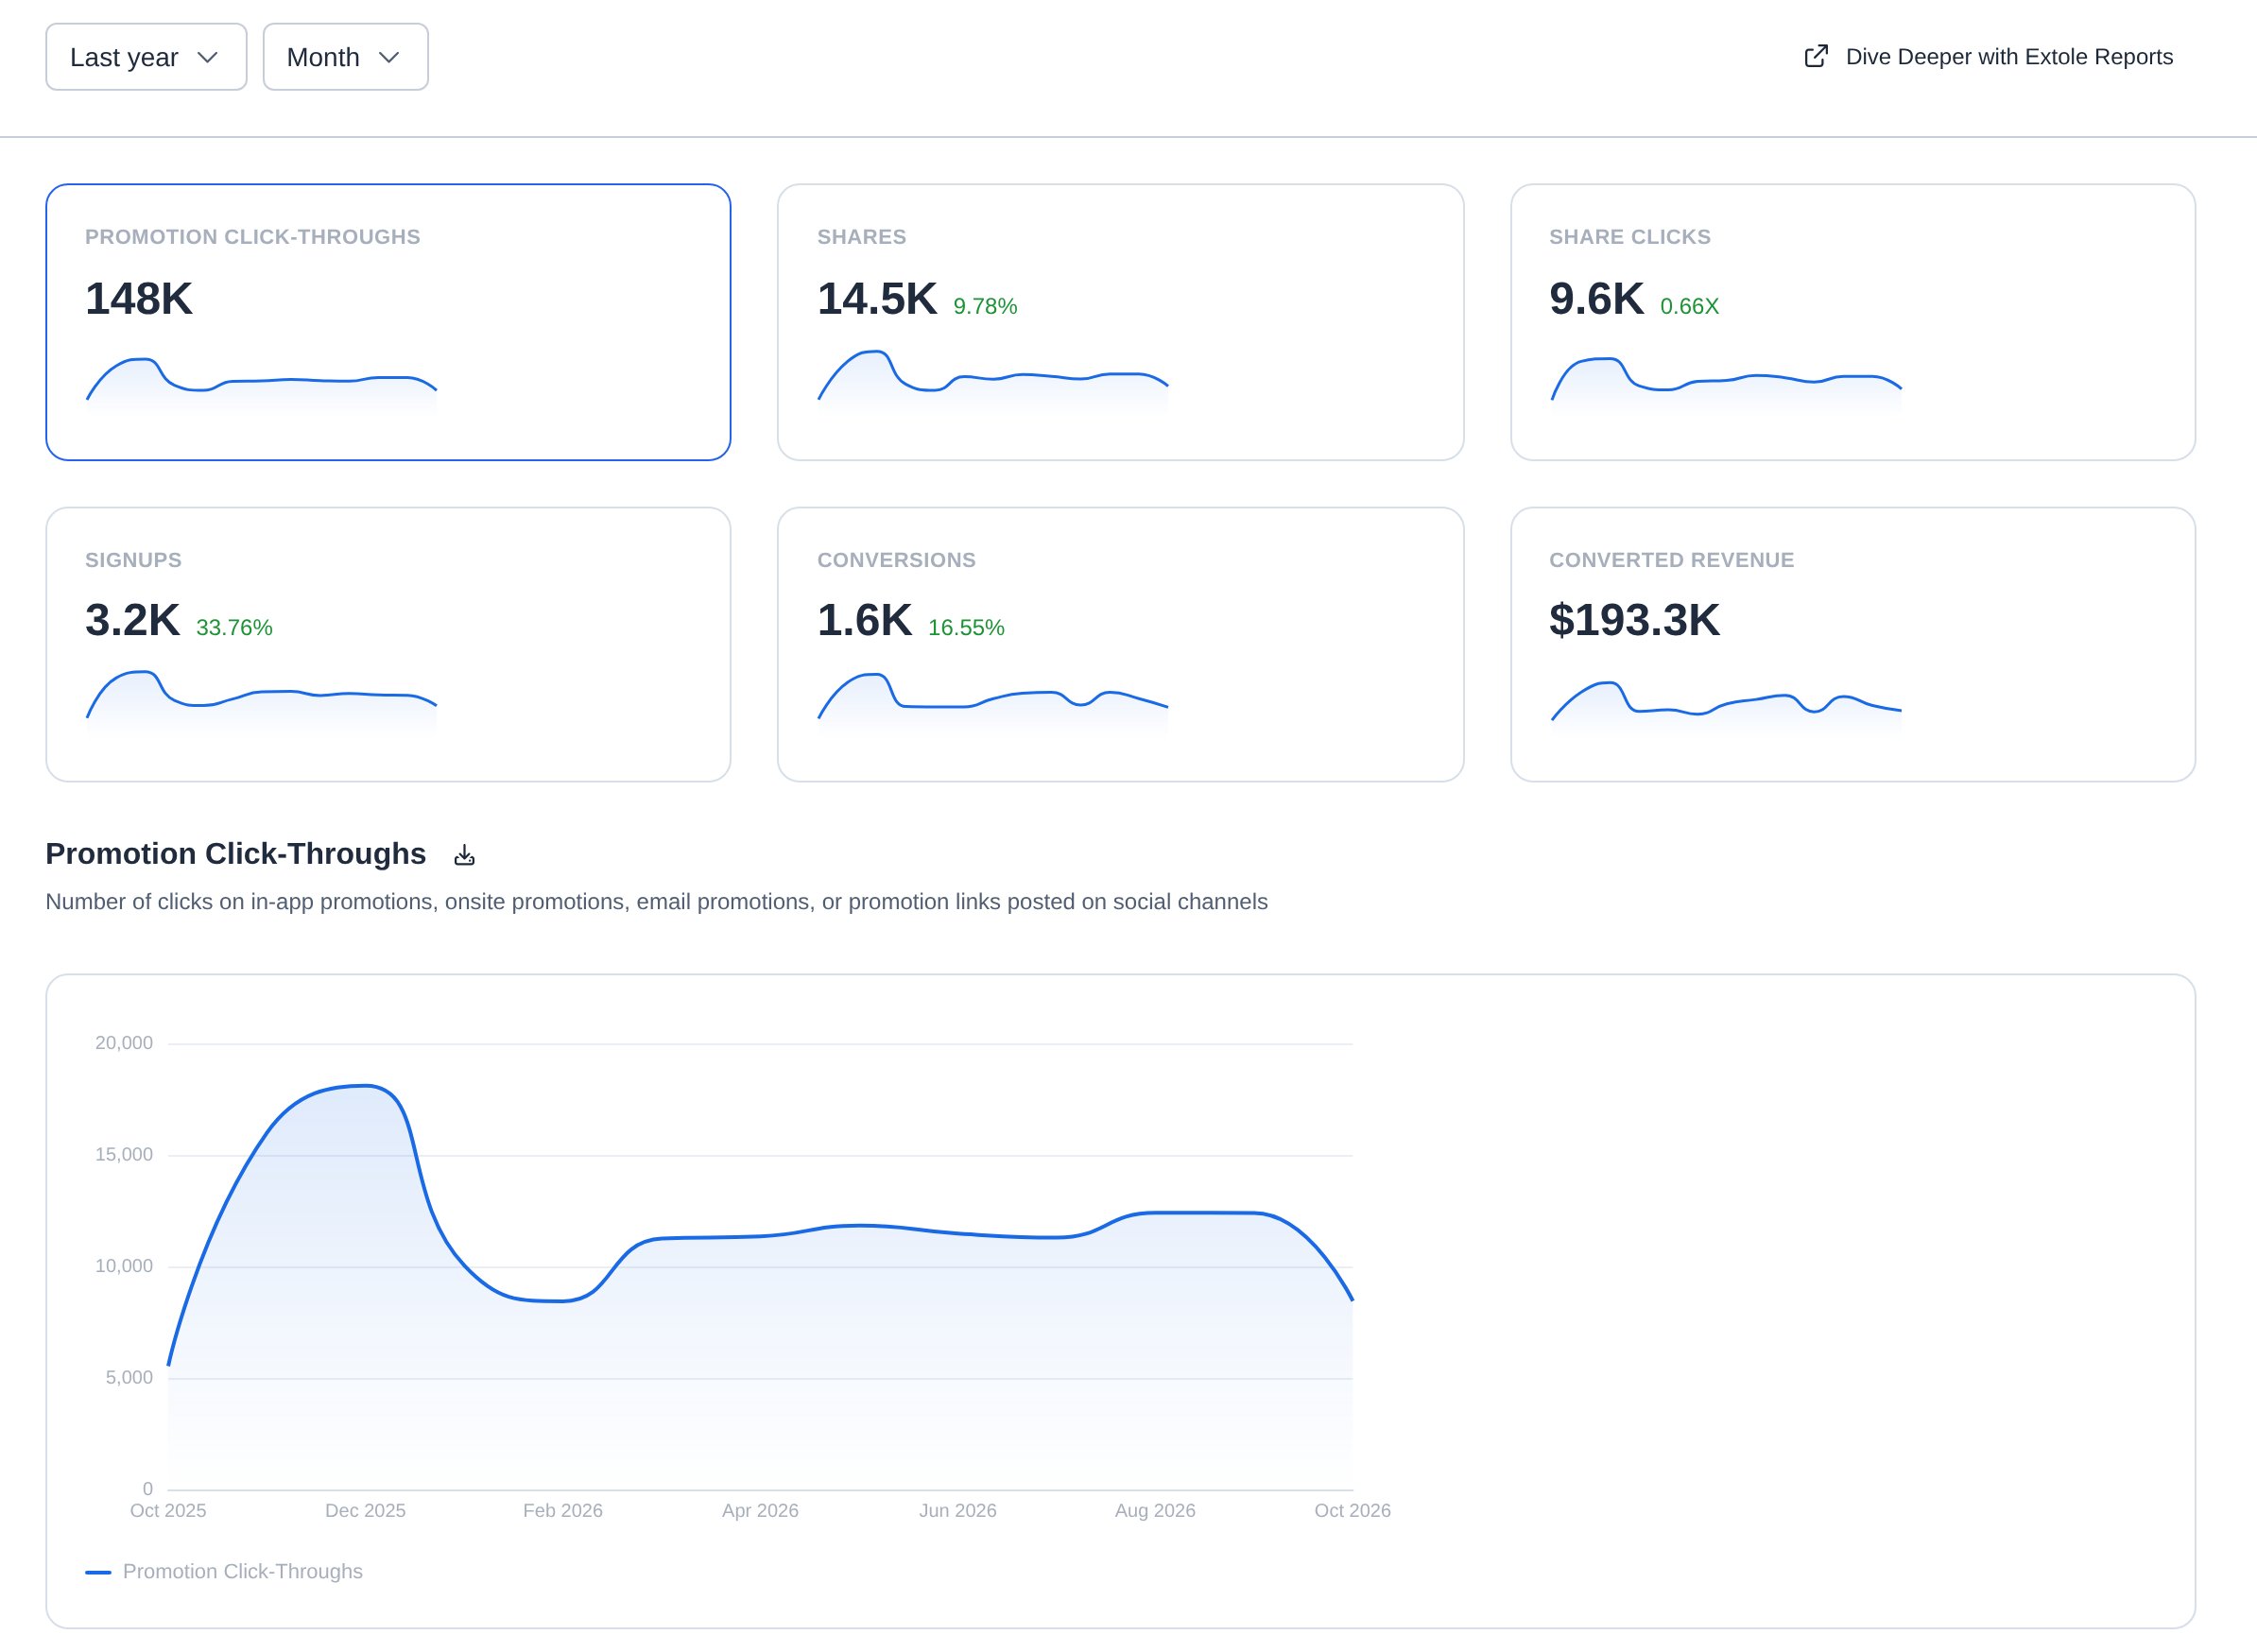Click the external link icon beside Dive Deeper
The height and width of the screenshot is (1652, 2257).
[1816, 56]
